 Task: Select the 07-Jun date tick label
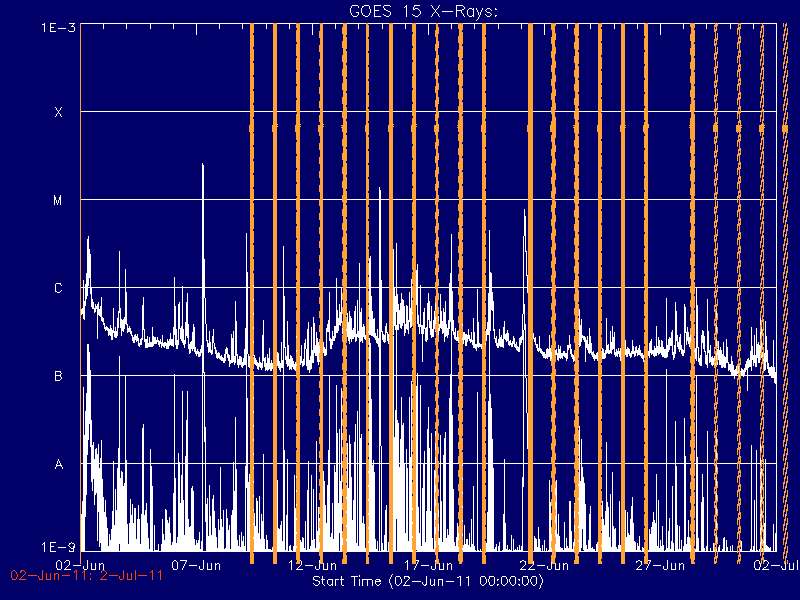pyautogui.click(x=196, y=565)
